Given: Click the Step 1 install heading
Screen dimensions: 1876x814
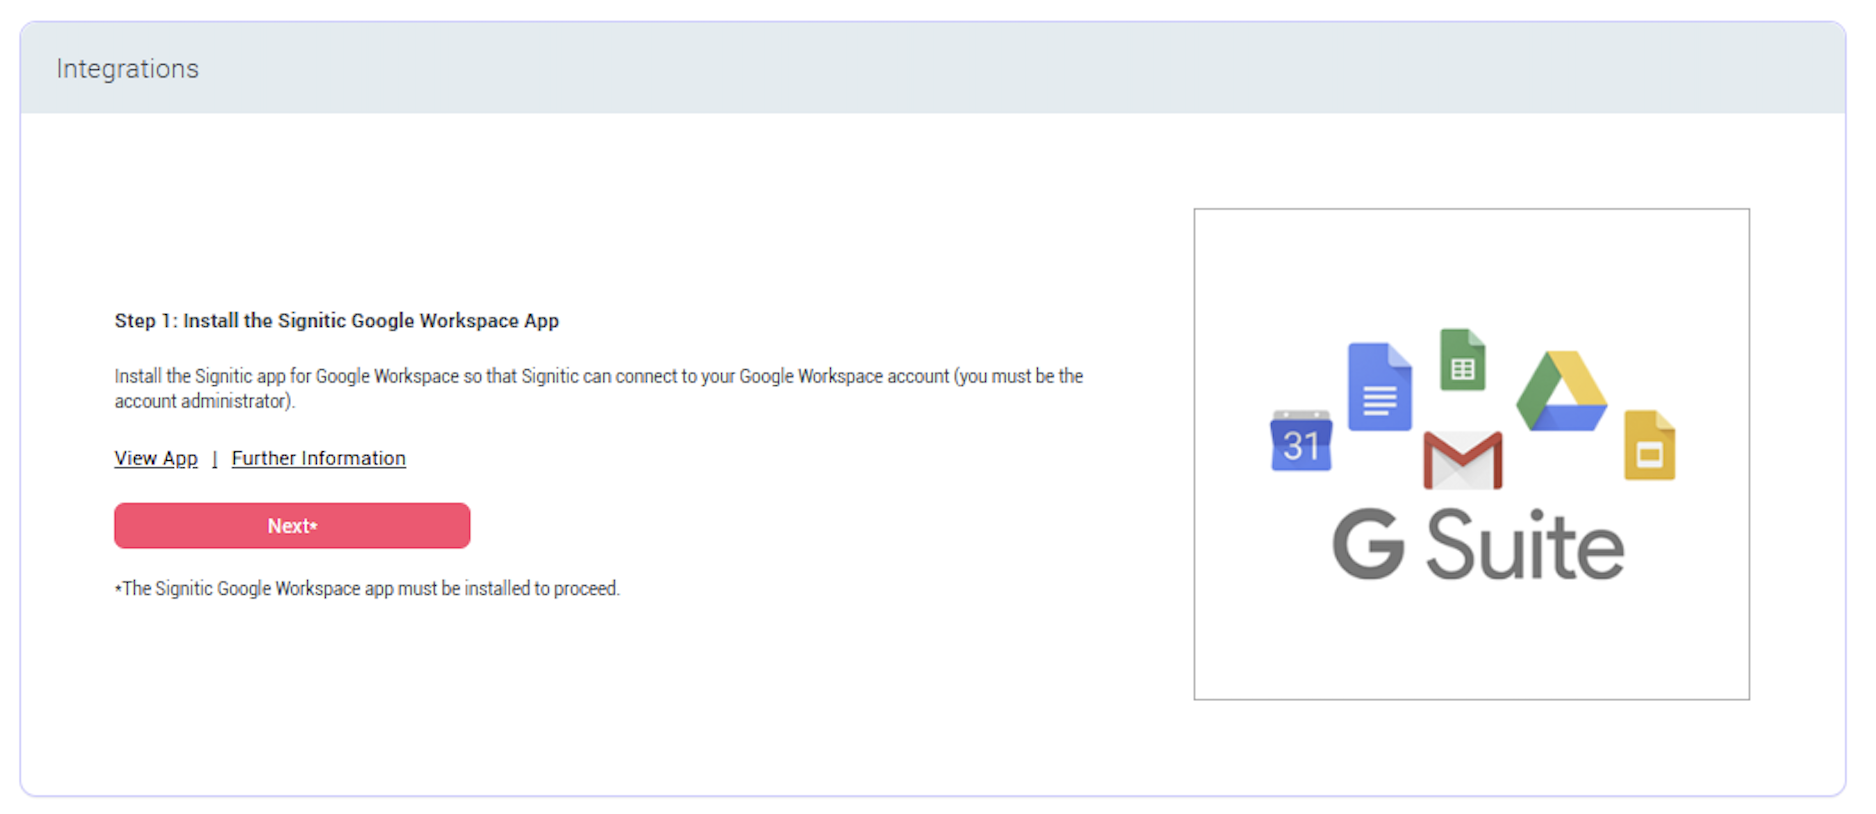Looking at the screenshot, I should 337,321.
